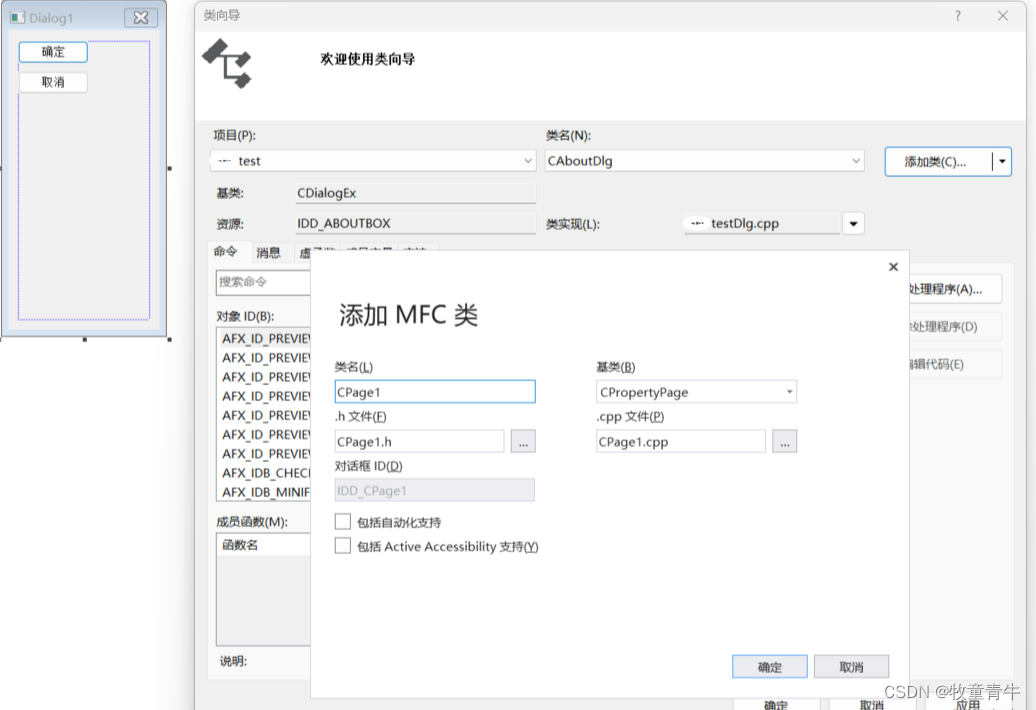This screenshot has width=1036, height=710.
Task: Select the AFX_IDB_CHECK list item
Action: [265, 473]
